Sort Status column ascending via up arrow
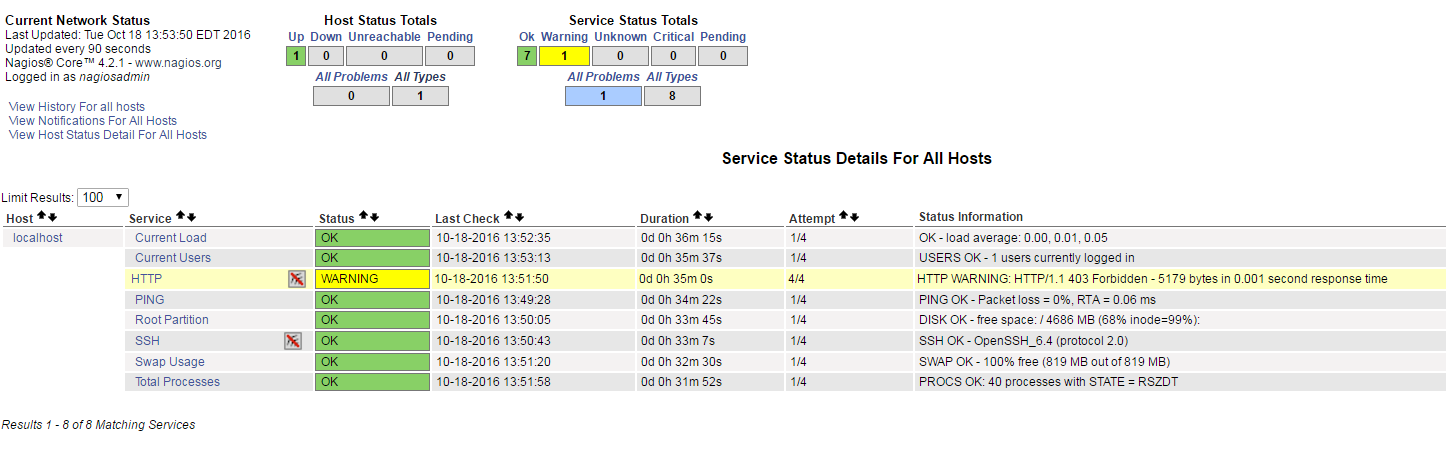 363,217
